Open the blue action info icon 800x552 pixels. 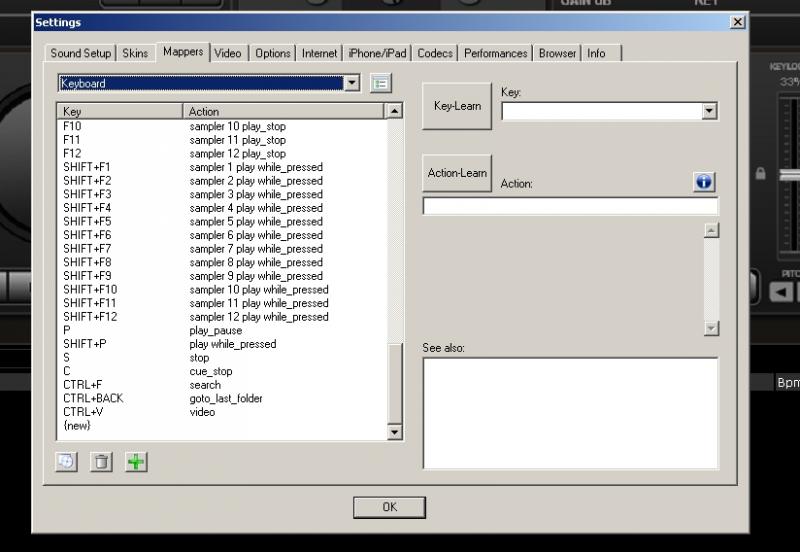pos(704,182)
